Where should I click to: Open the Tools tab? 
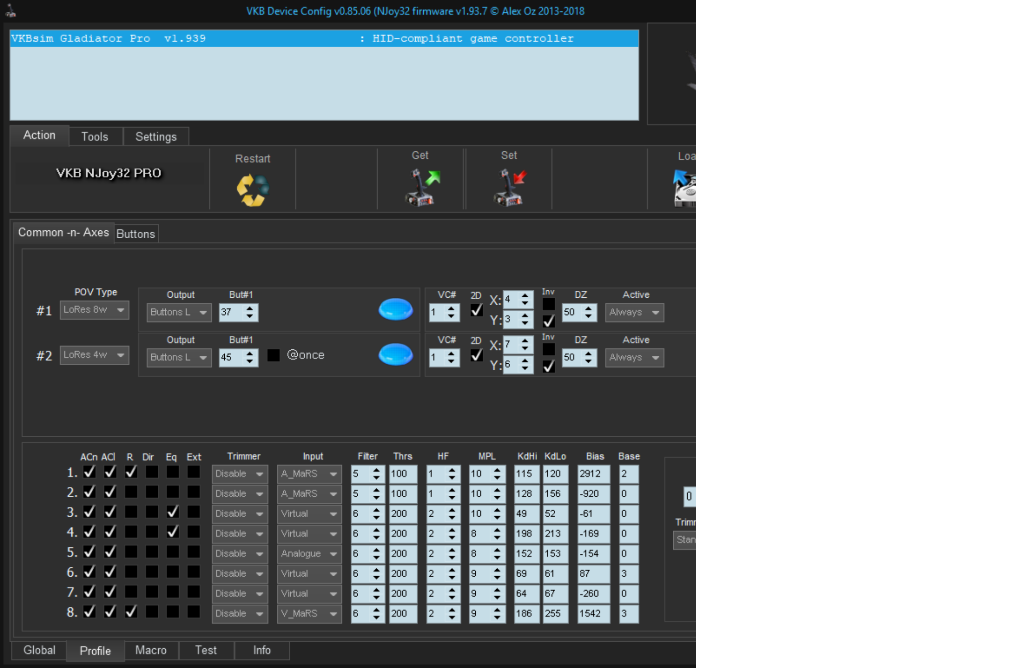95,136
